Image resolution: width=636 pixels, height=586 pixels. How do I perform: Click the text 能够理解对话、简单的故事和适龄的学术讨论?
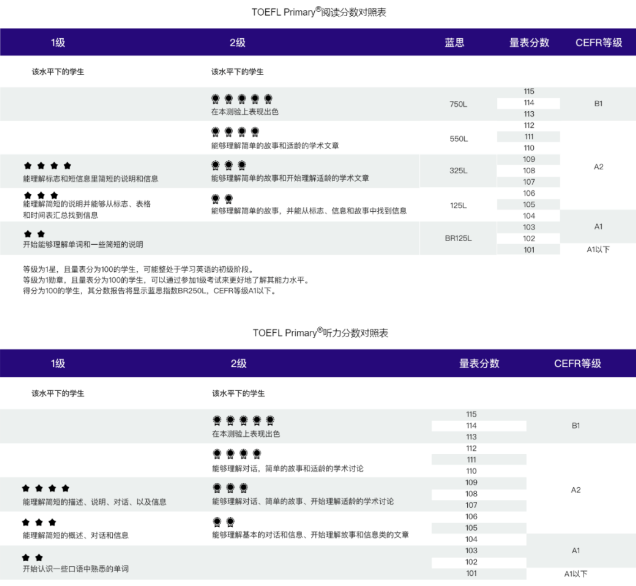click(x=288, y=469)
